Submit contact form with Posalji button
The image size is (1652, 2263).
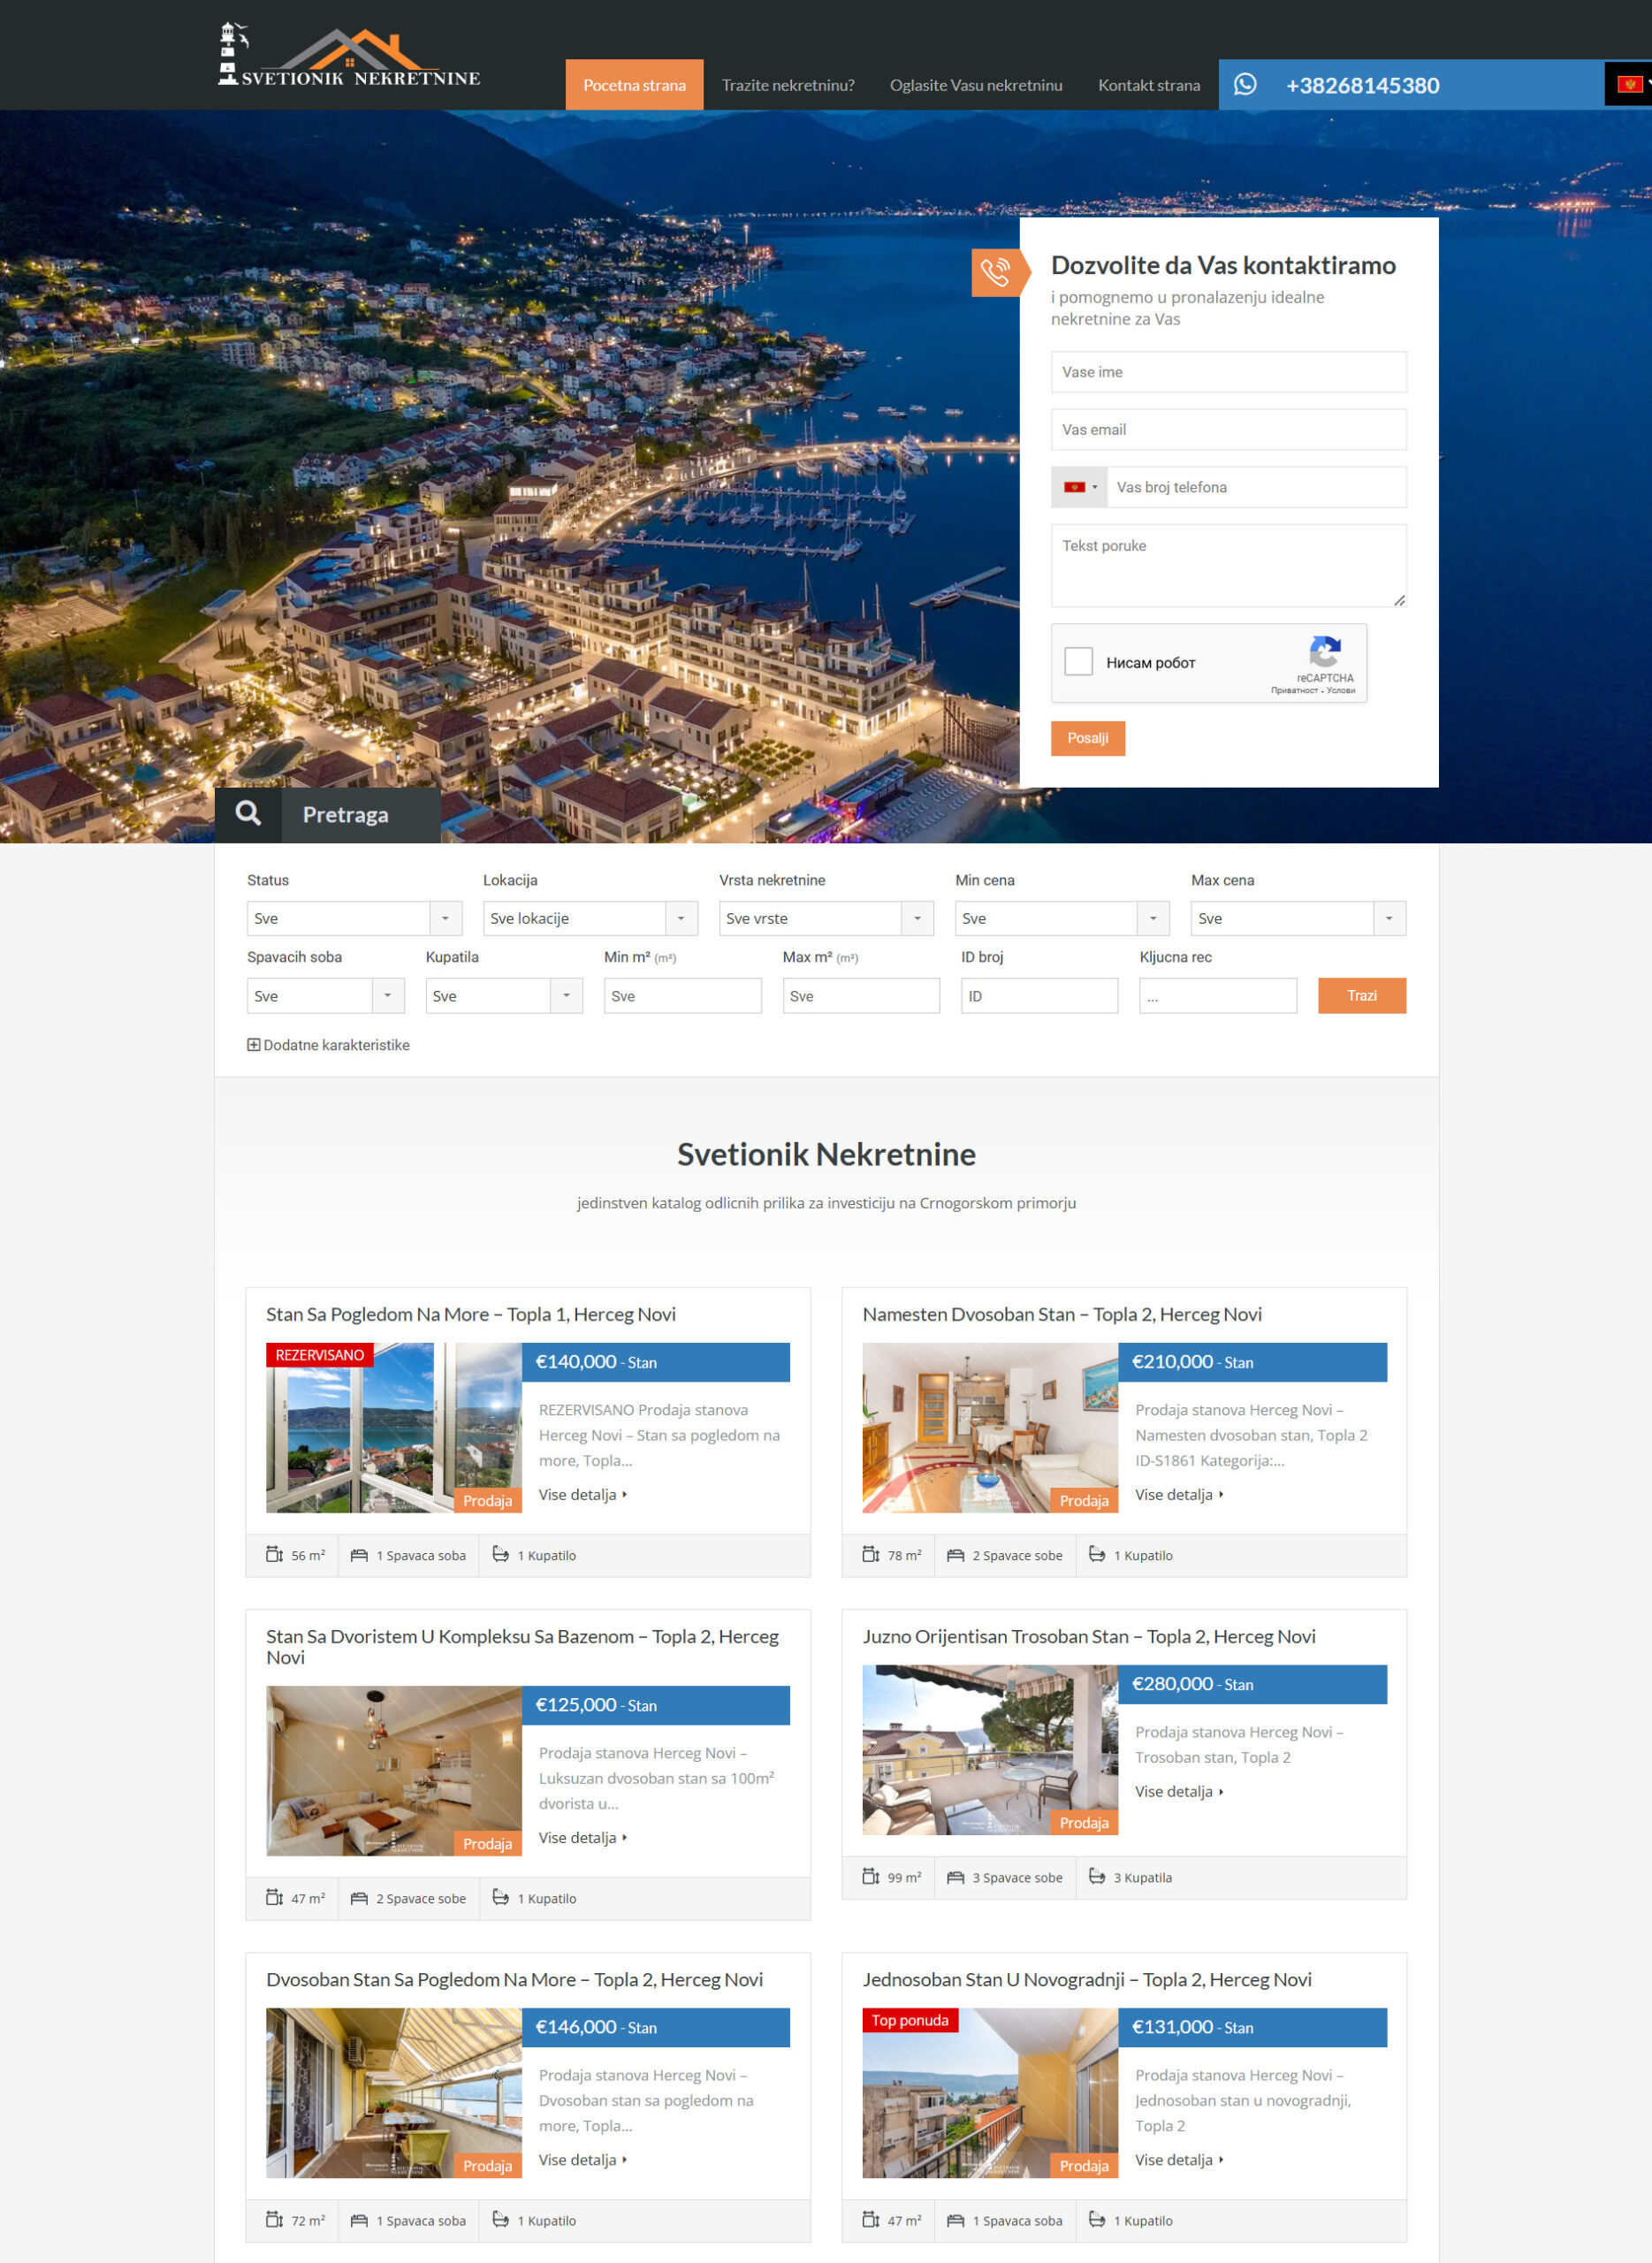click(x=1087, y=738)
